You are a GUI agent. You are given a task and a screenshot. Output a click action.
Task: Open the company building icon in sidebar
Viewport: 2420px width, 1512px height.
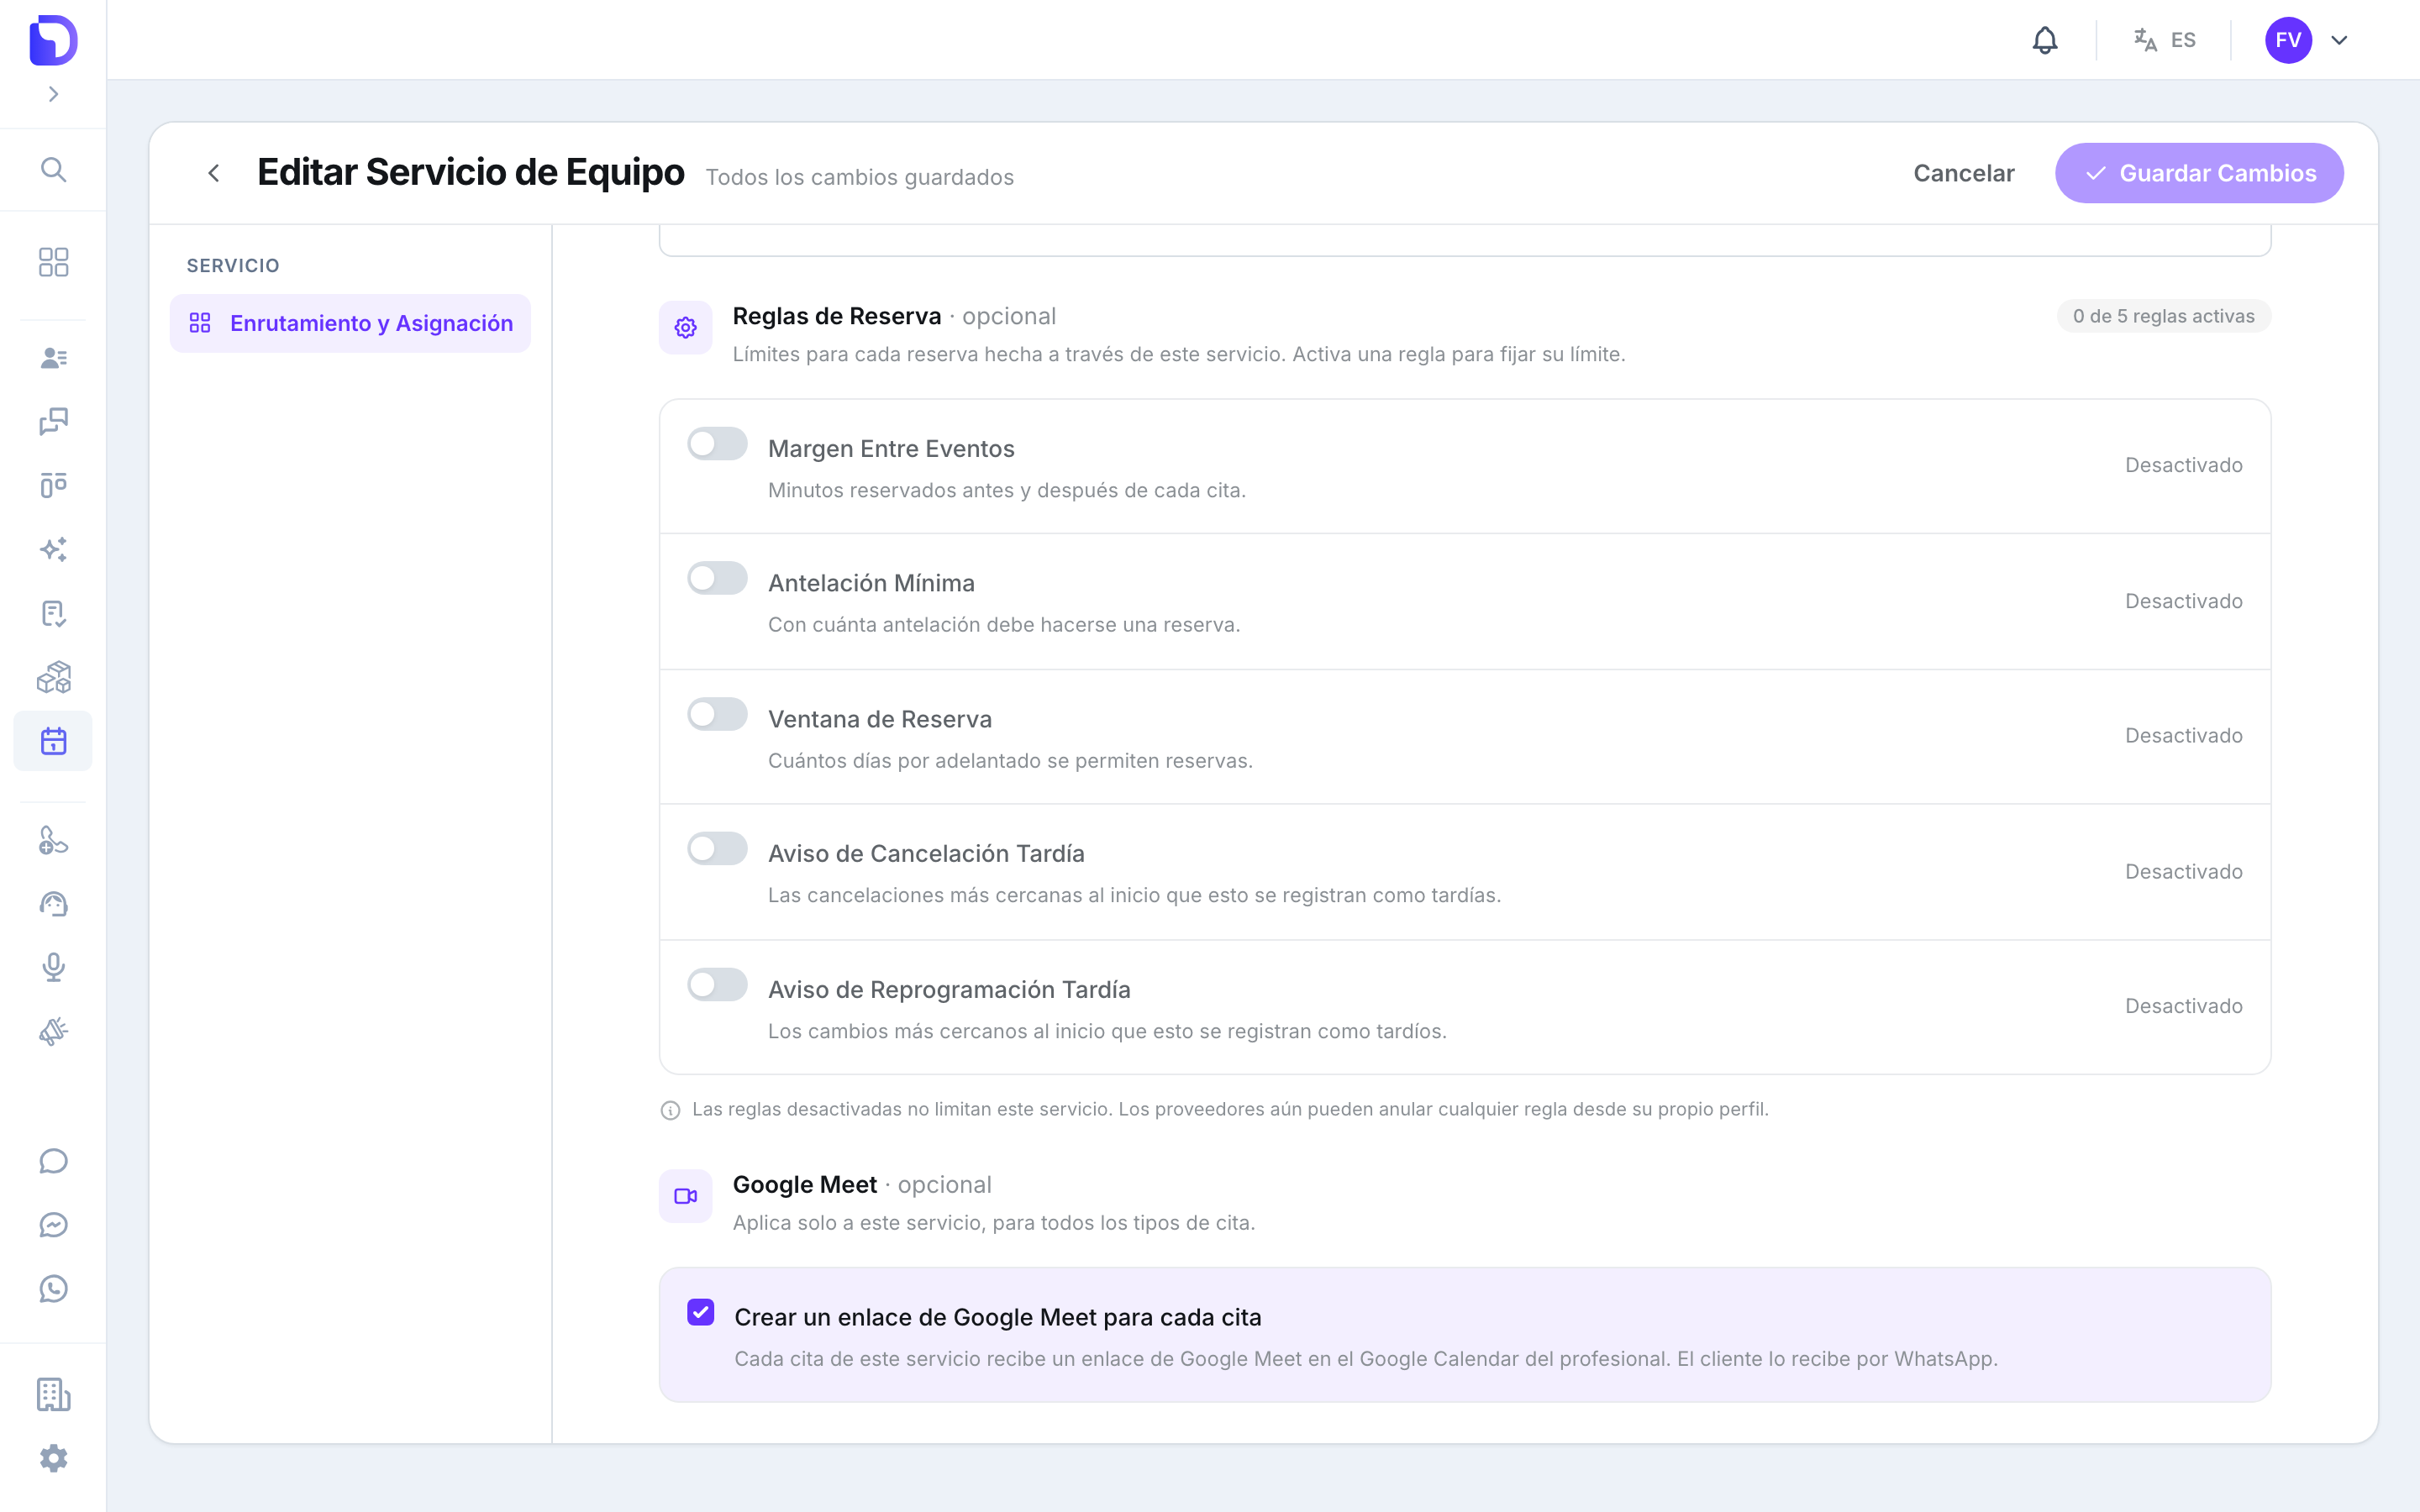53,1394
